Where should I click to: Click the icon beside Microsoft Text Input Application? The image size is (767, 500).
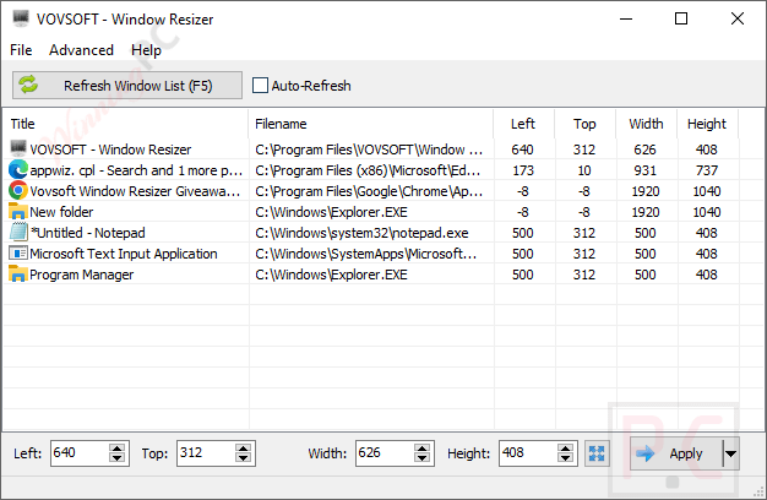coord(19,253)
